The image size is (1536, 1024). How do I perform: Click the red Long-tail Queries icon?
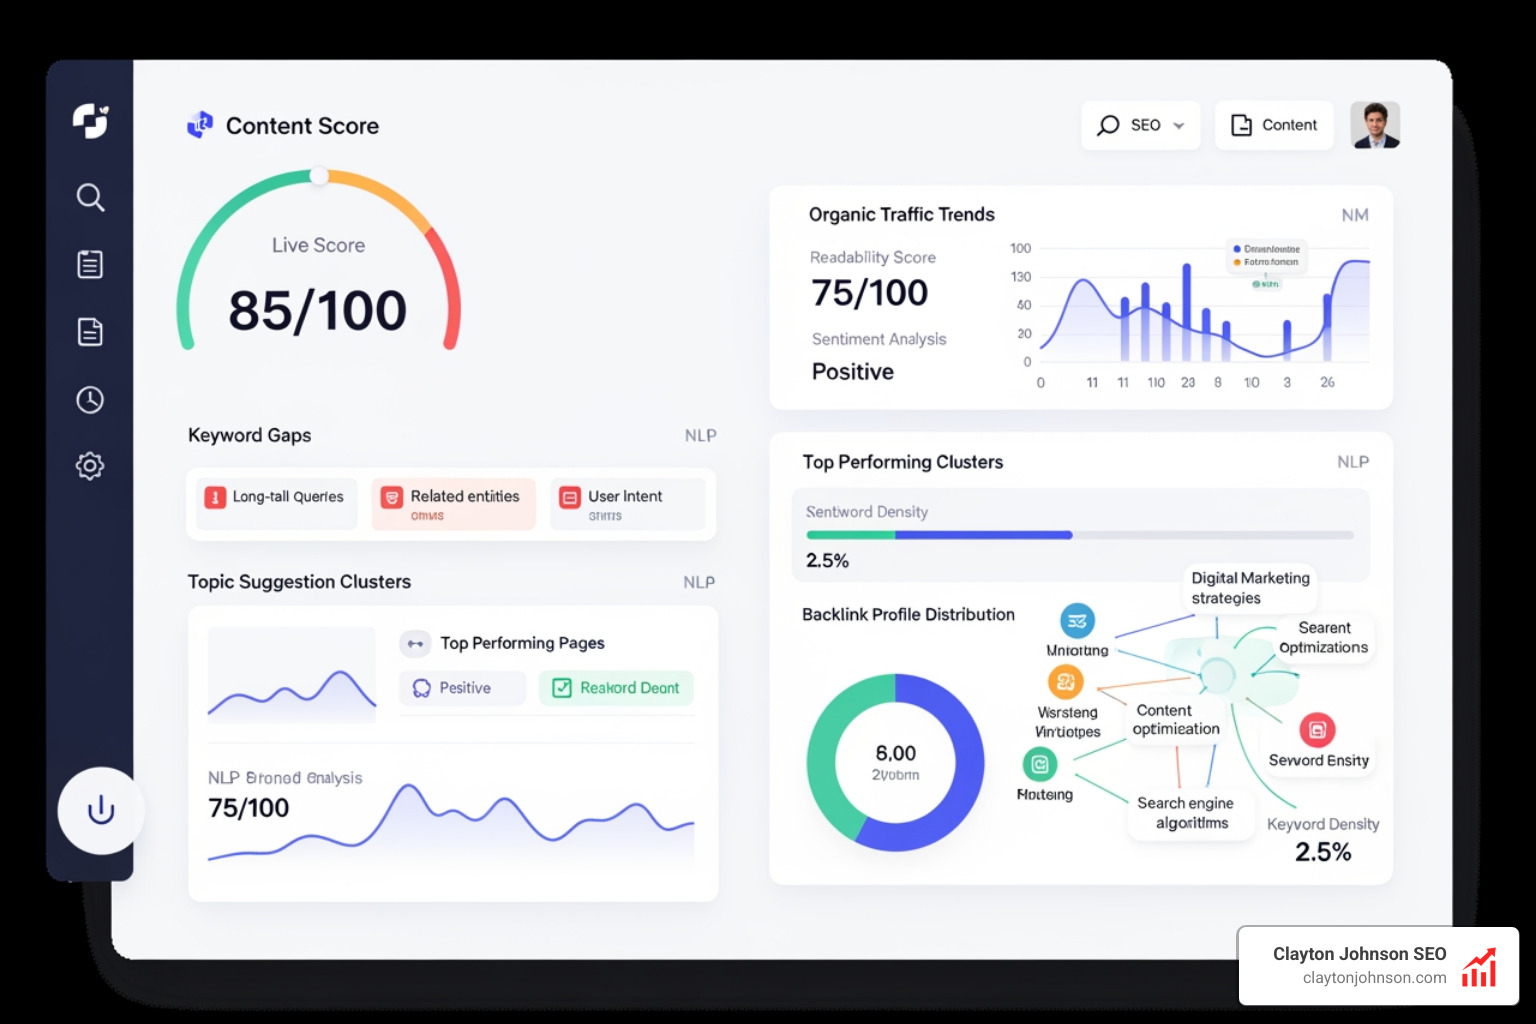[213, 497]
